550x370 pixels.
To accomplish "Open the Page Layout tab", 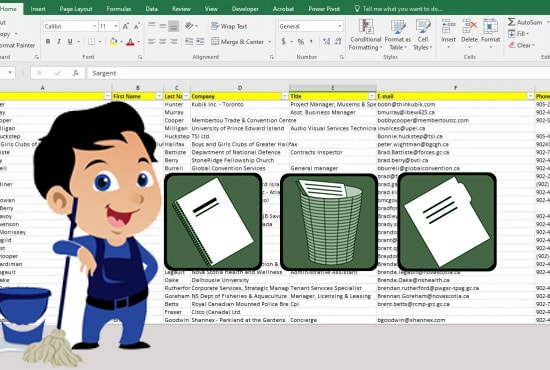I will [x=76, y=9].
